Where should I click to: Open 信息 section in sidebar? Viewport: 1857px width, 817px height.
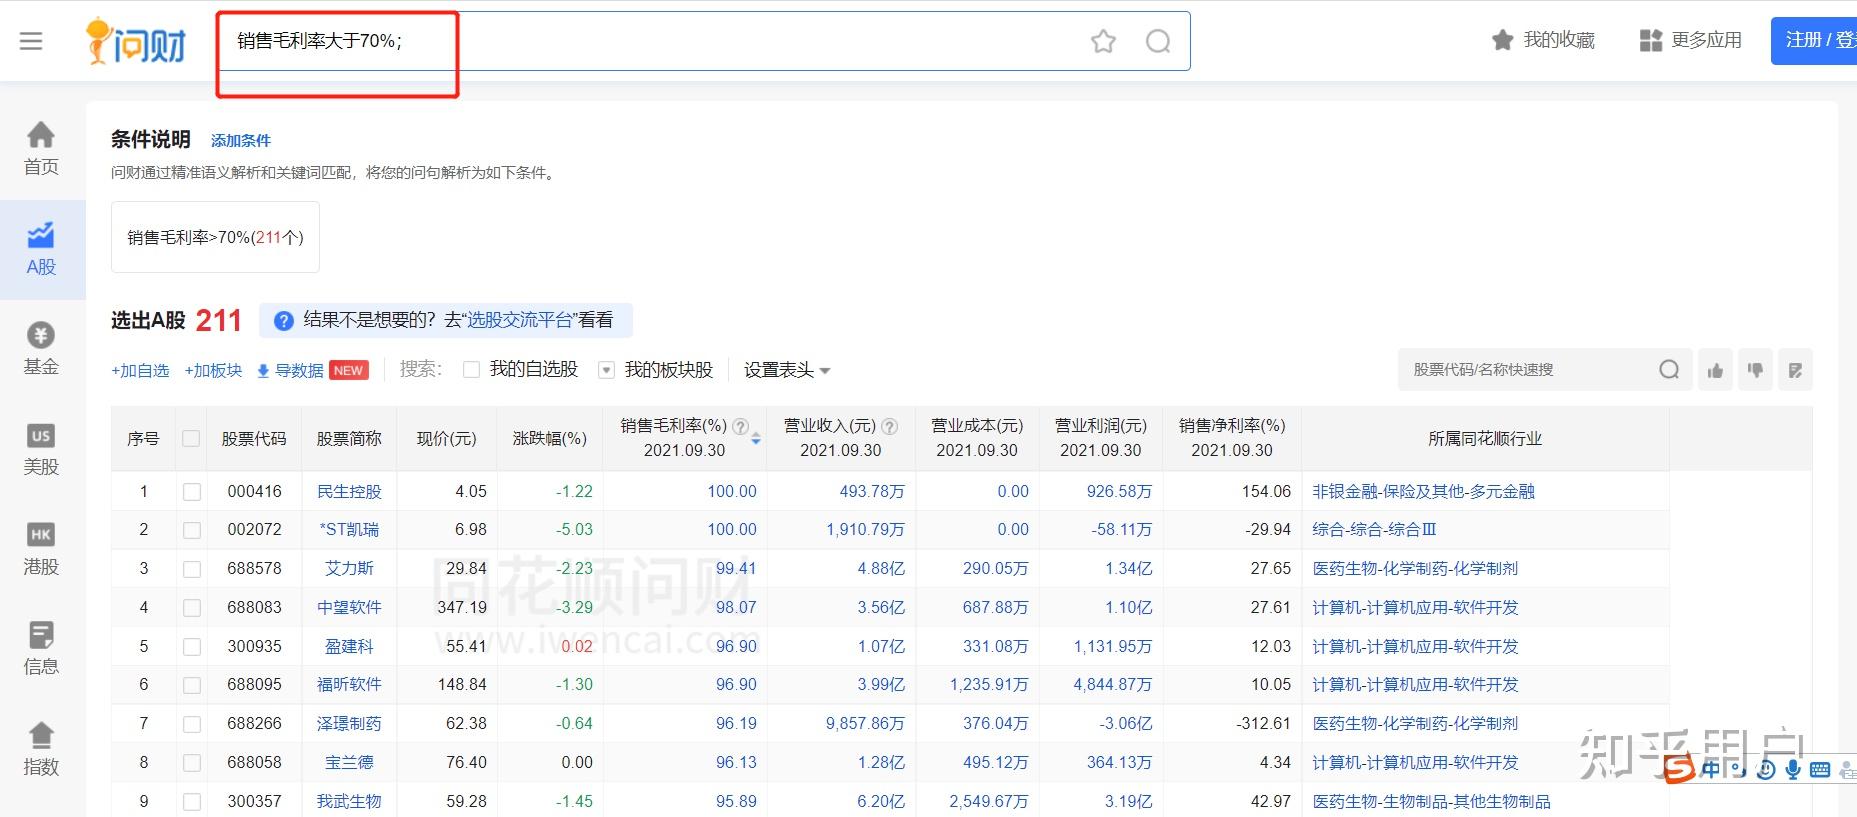(x=41, y=649)
